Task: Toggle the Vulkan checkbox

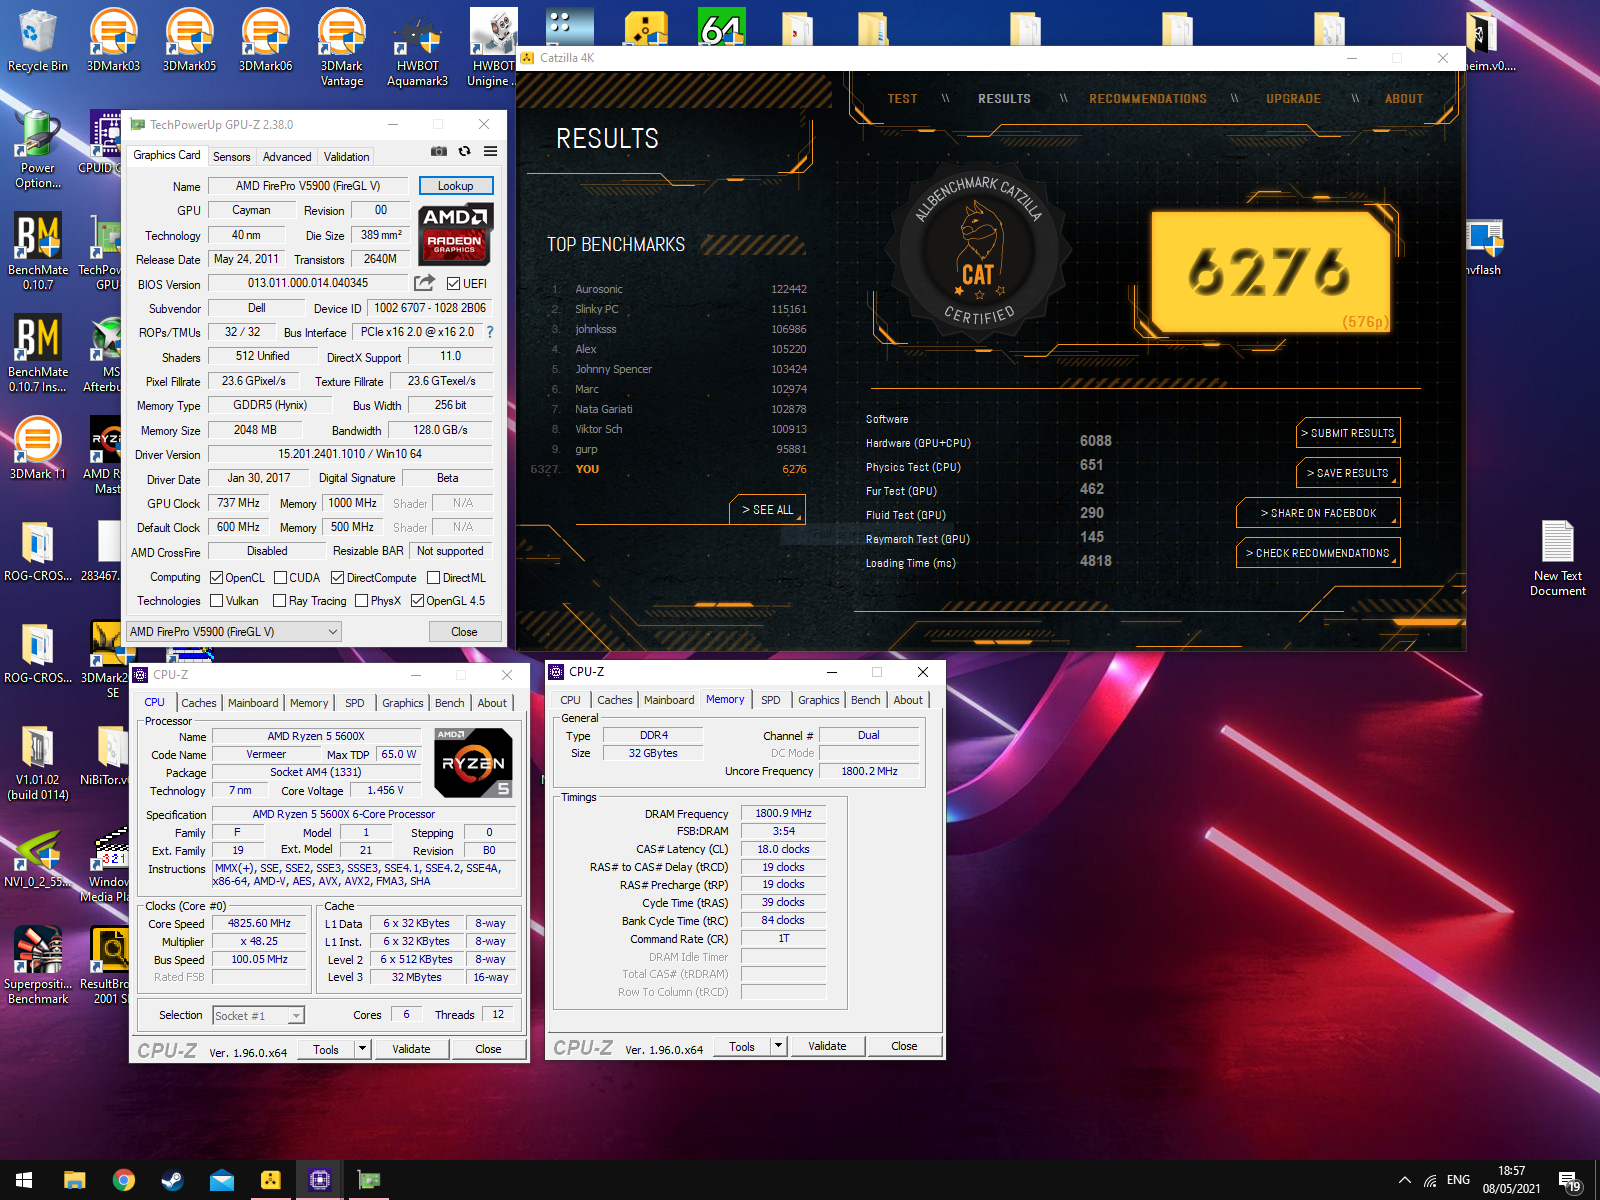Action: [216, 600]
